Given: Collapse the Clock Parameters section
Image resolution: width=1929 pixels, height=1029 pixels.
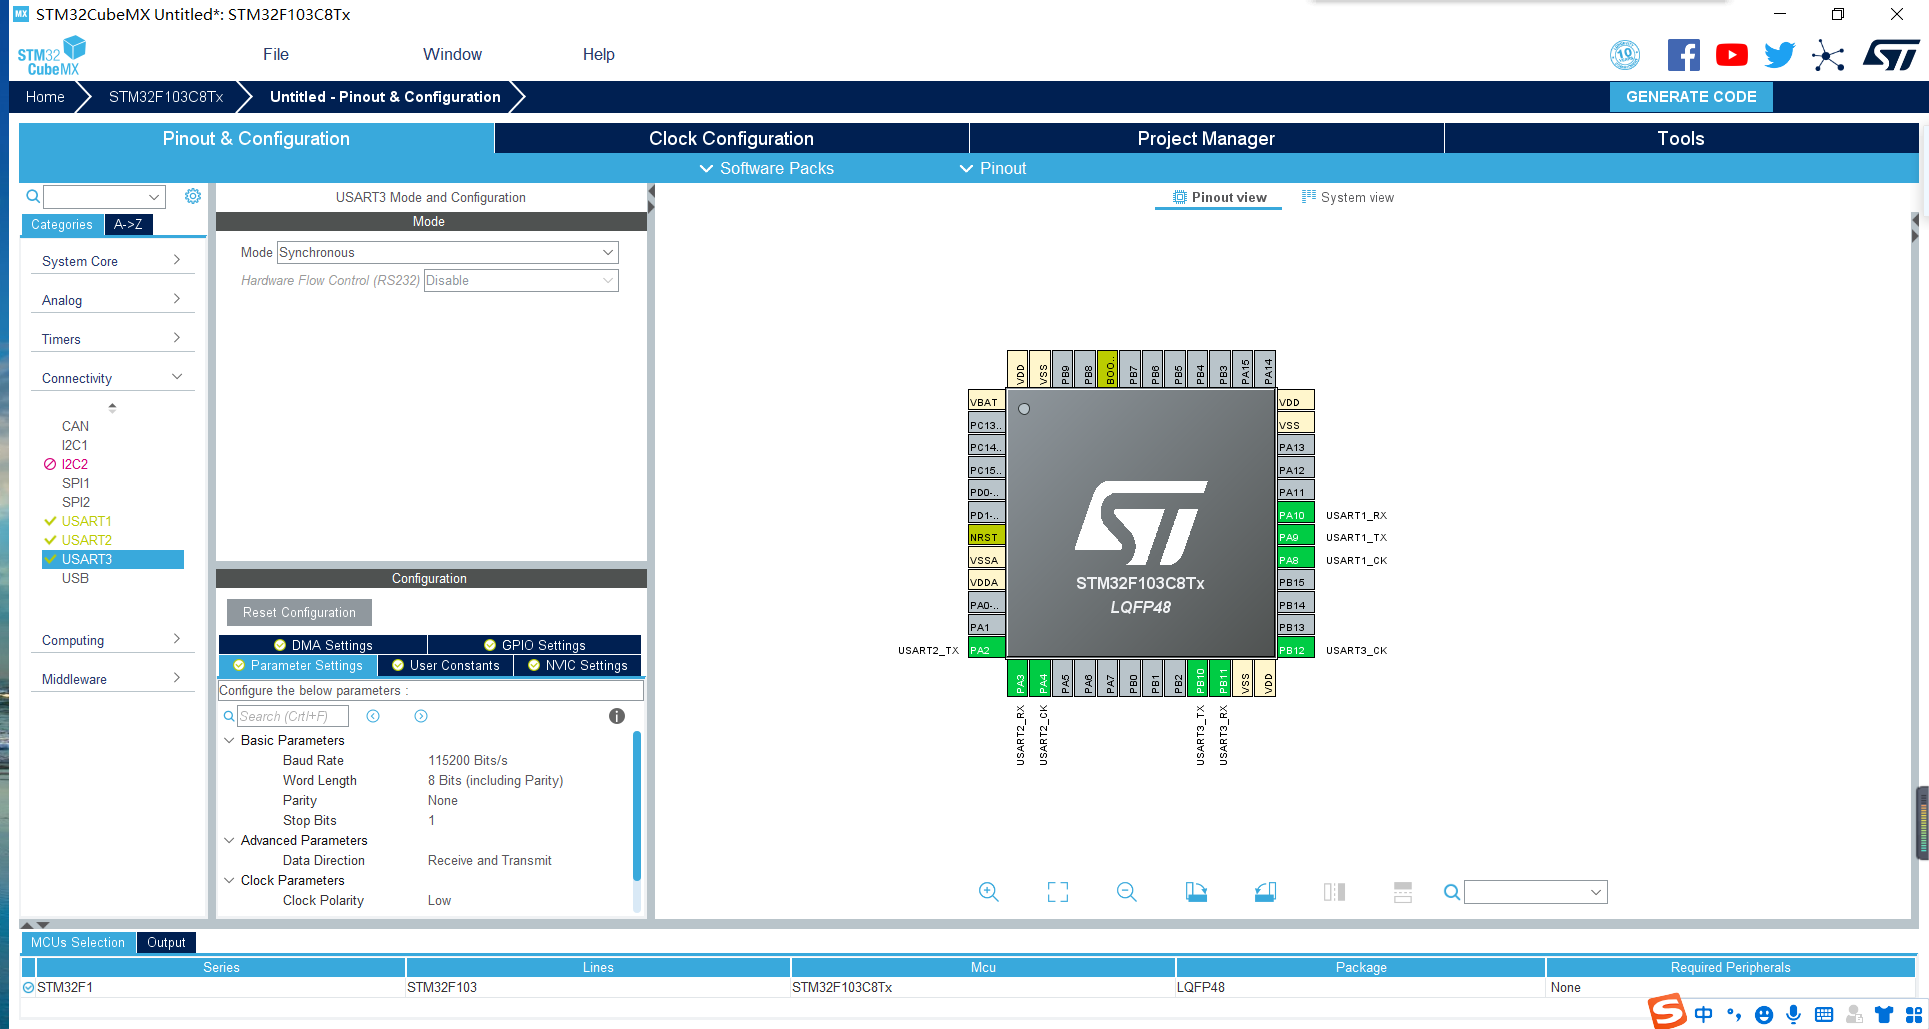Looking at the screenshot, I should pyautogui.click(x=229, y=880).
